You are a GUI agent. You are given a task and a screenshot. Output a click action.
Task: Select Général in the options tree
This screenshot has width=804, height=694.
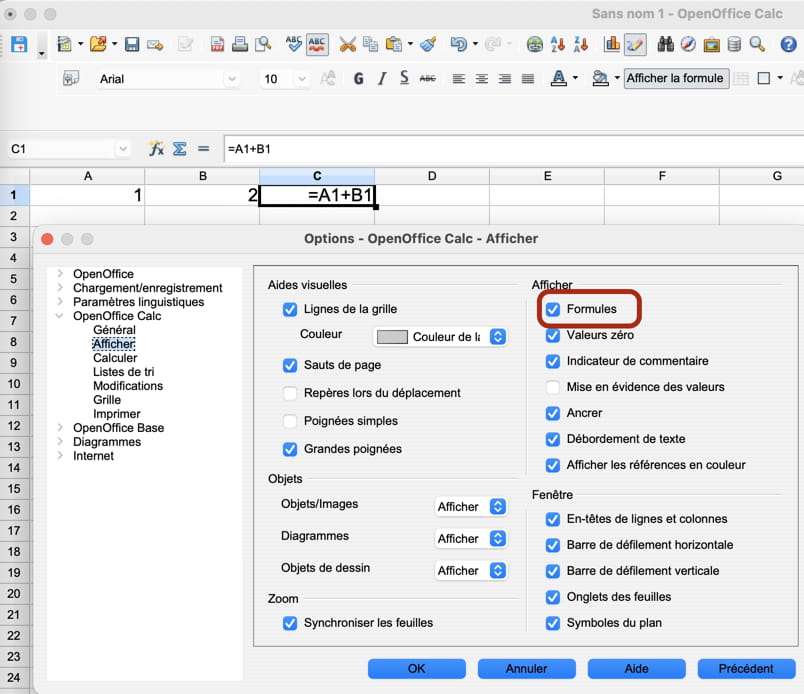tap(114, 330)
